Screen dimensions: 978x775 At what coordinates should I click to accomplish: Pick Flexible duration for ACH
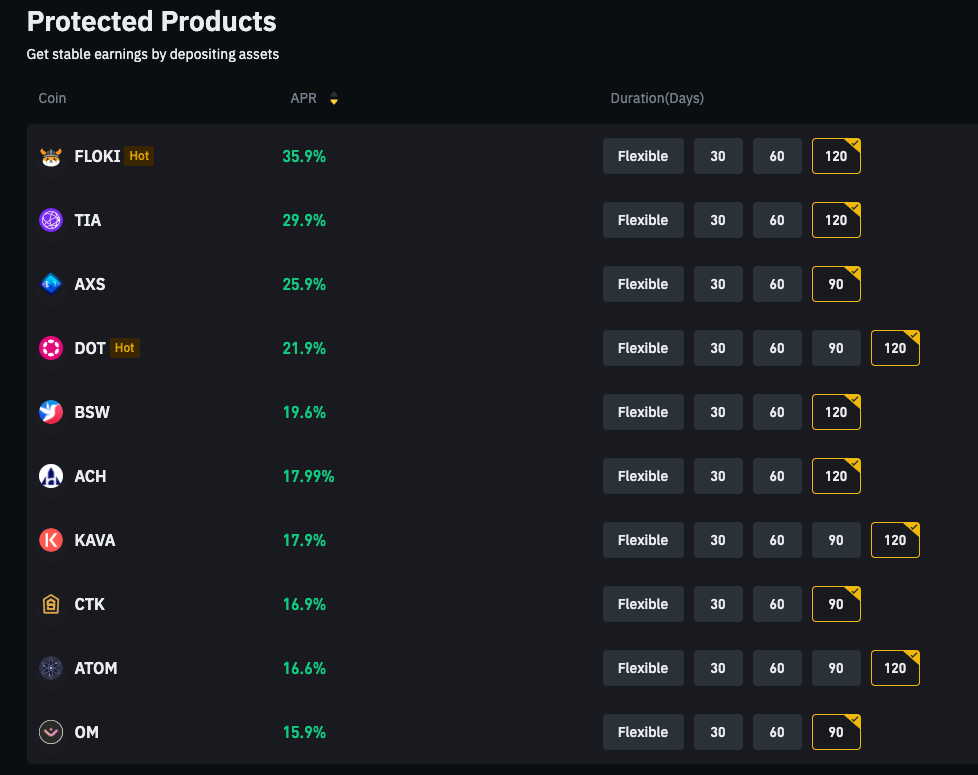643,476
